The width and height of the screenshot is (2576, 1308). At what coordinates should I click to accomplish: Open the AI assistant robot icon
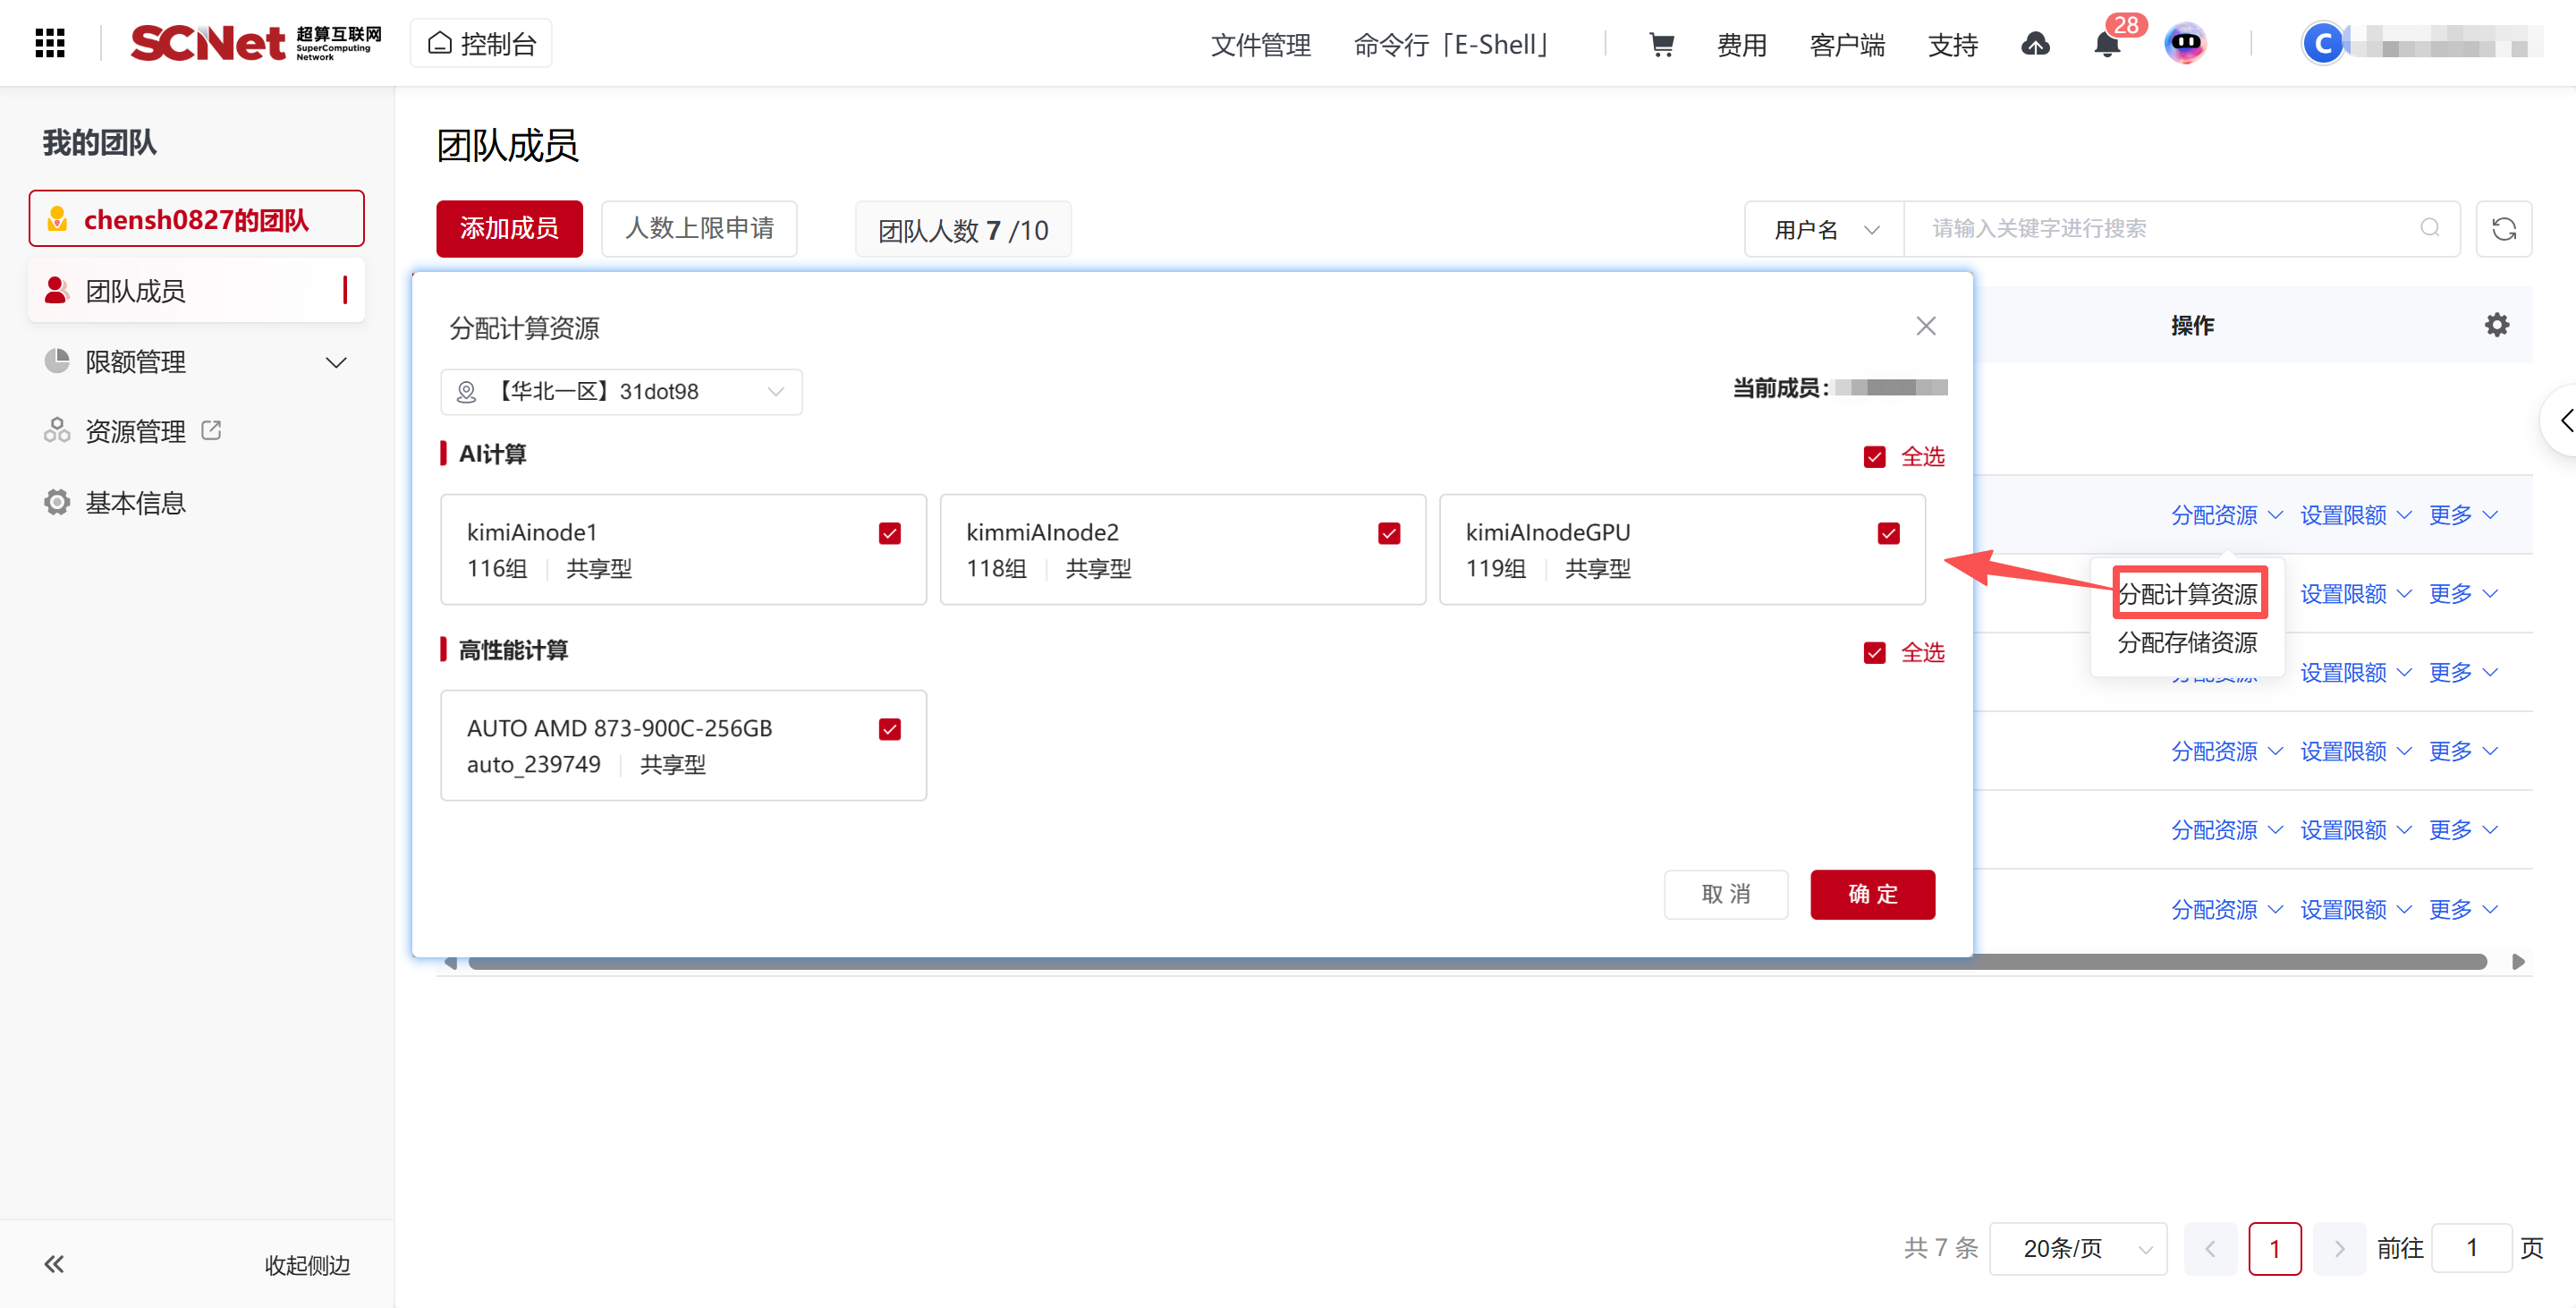point(2184,43)
